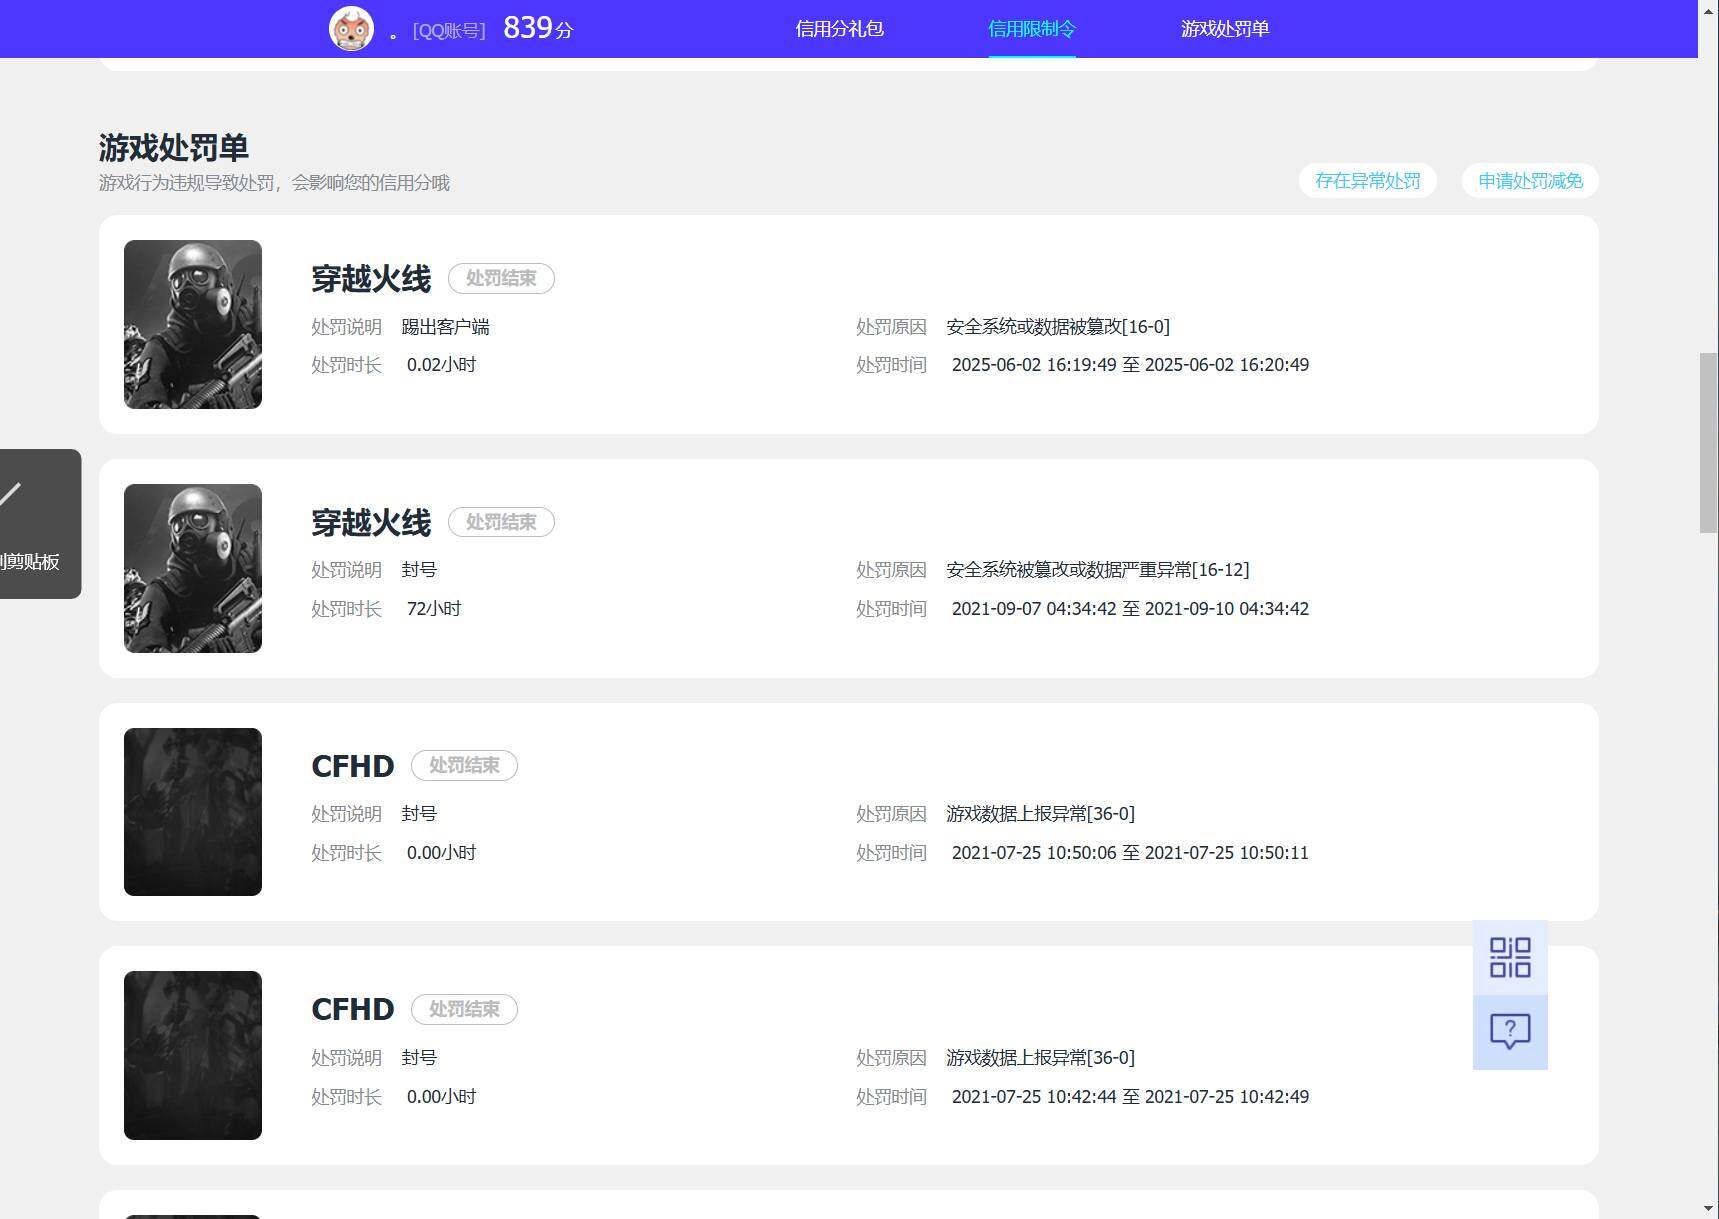This screenshot has height=1219, width=1719.
Task: Click the 839分 credit score
Action: [x=538, y=28]
